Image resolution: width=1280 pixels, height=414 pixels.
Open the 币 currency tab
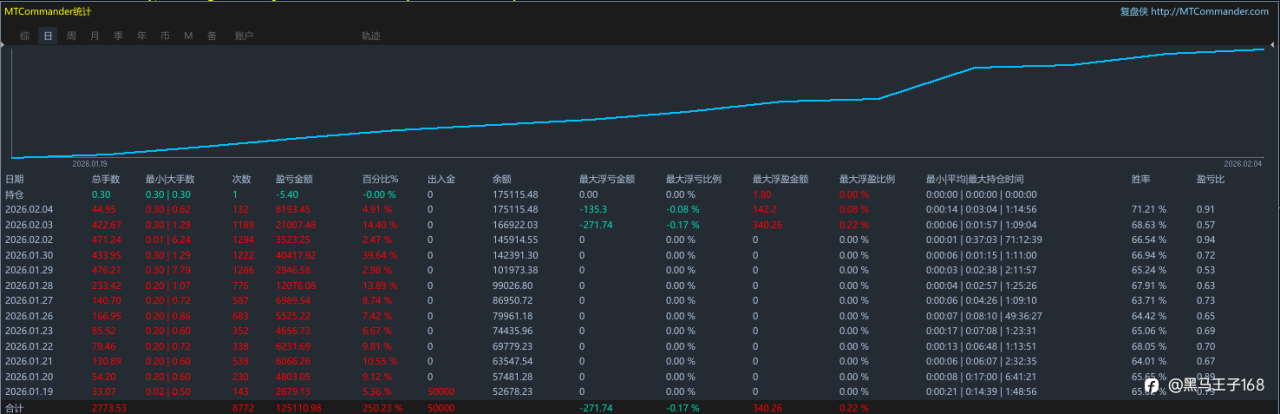(x=165, y=36)
